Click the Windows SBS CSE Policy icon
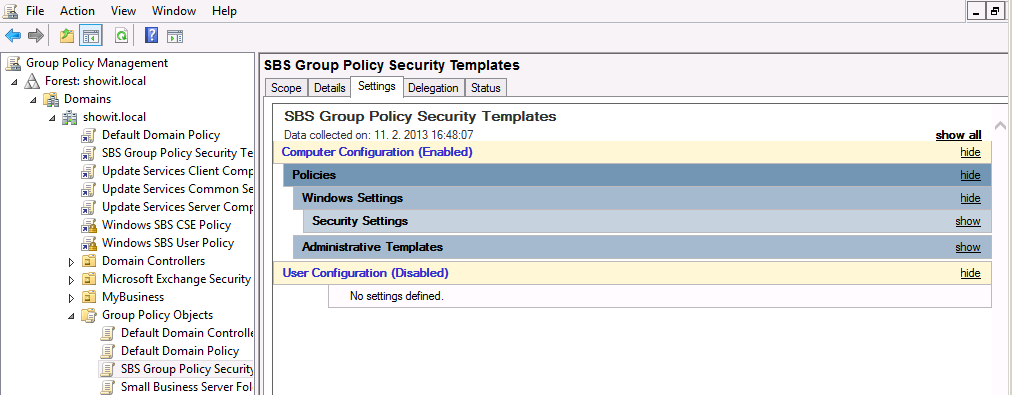Viewport: 1012px width, 395px height. click(x=88, y=226)
